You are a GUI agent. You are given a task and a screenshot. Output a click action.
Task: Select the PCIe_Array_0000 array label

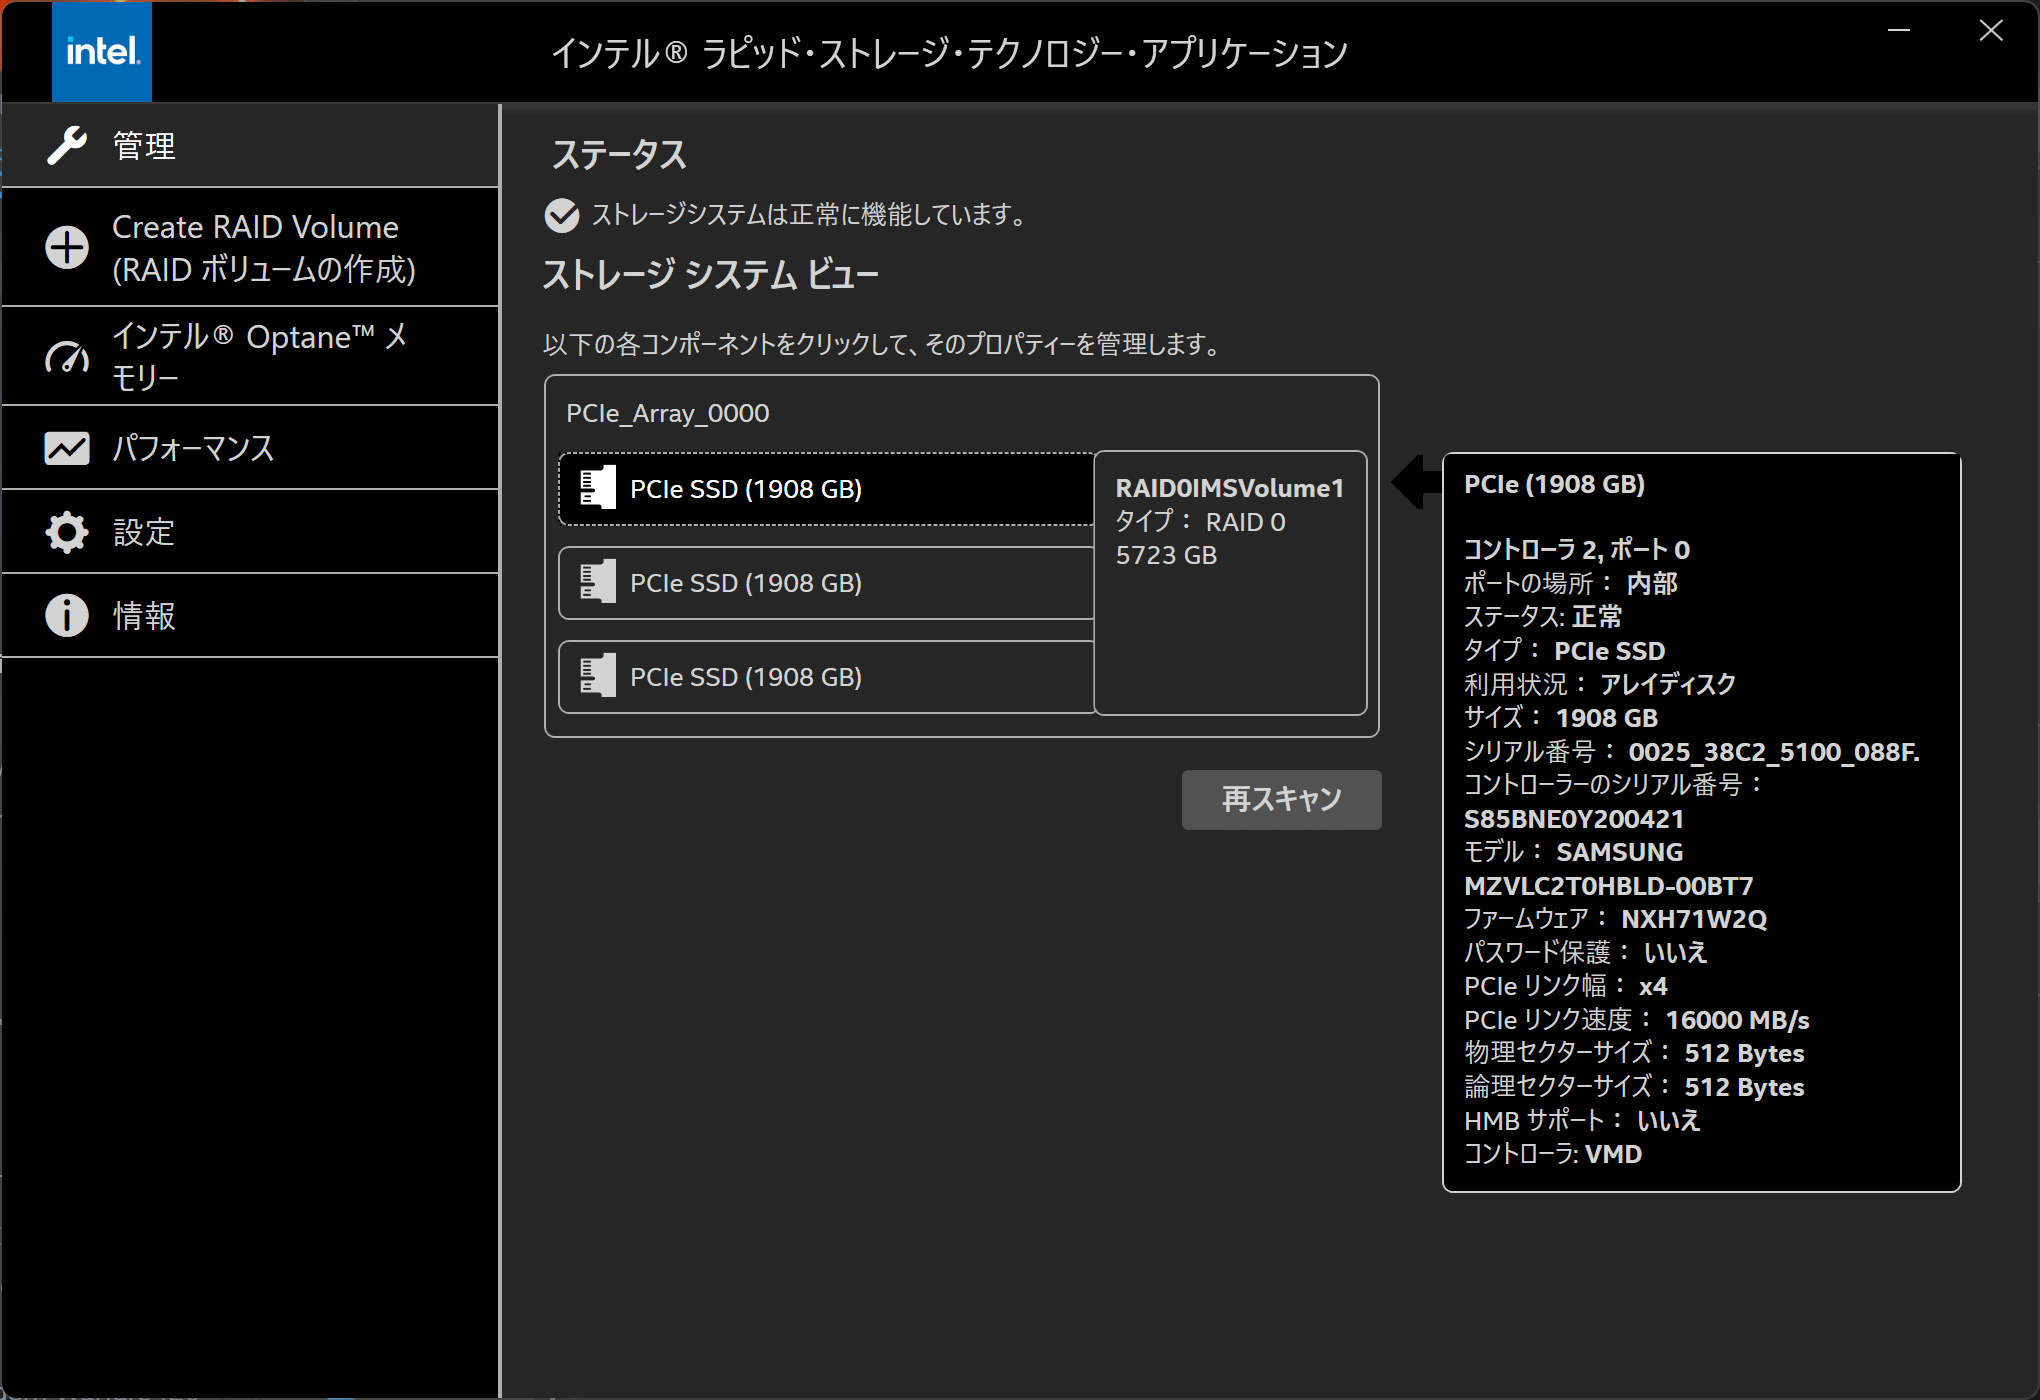pyautogui.click(x=667, y=413)
